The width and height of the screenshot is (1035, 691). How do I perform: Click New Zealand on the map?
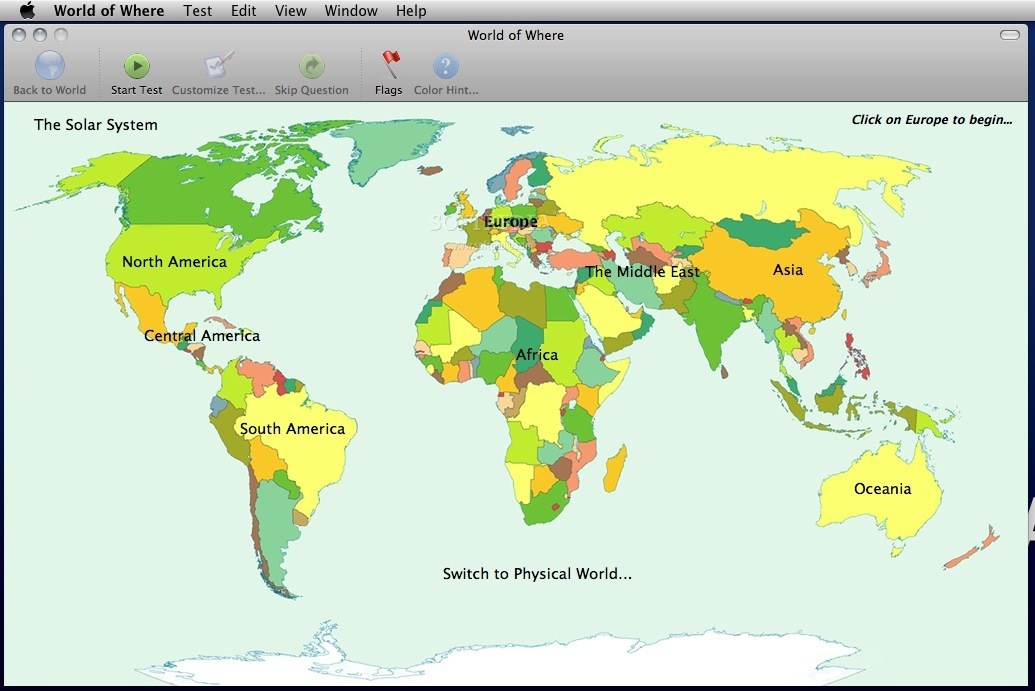[972, 550]
